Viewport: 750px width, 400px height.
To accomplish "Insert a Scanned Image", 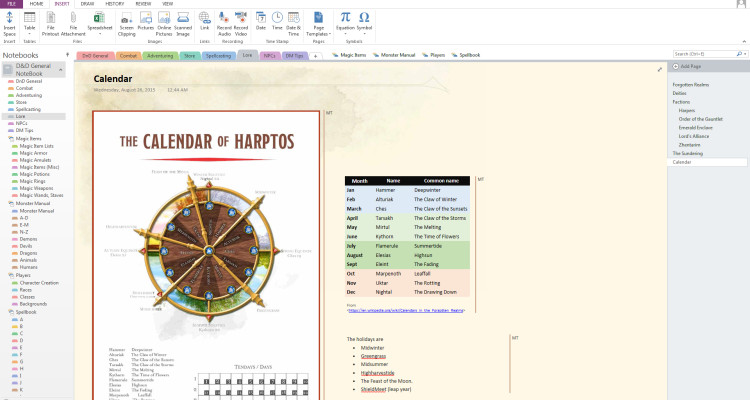I will click(183, 24).
